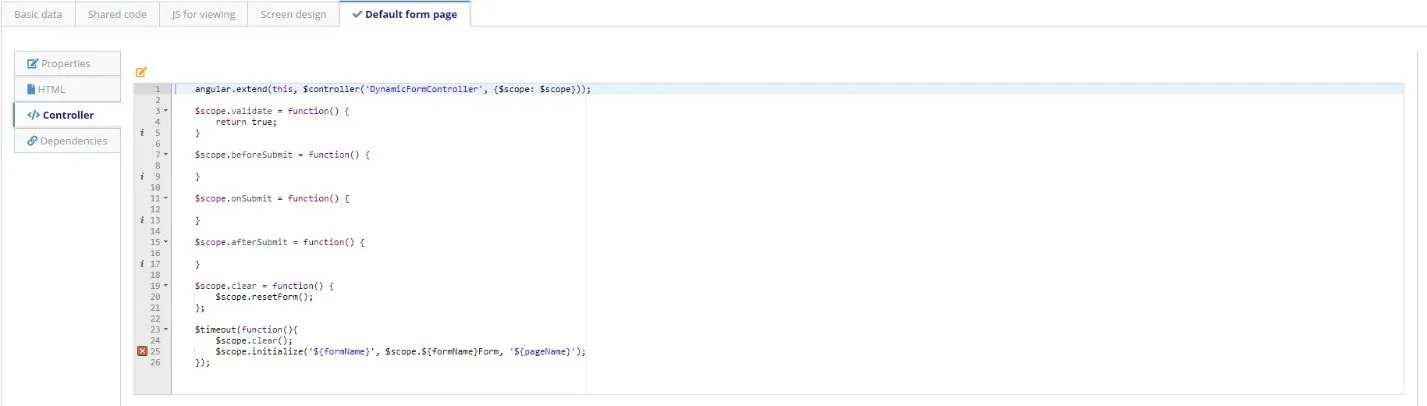Open the Dependencies side tab
1427x406 pixels.
[67, 141]
